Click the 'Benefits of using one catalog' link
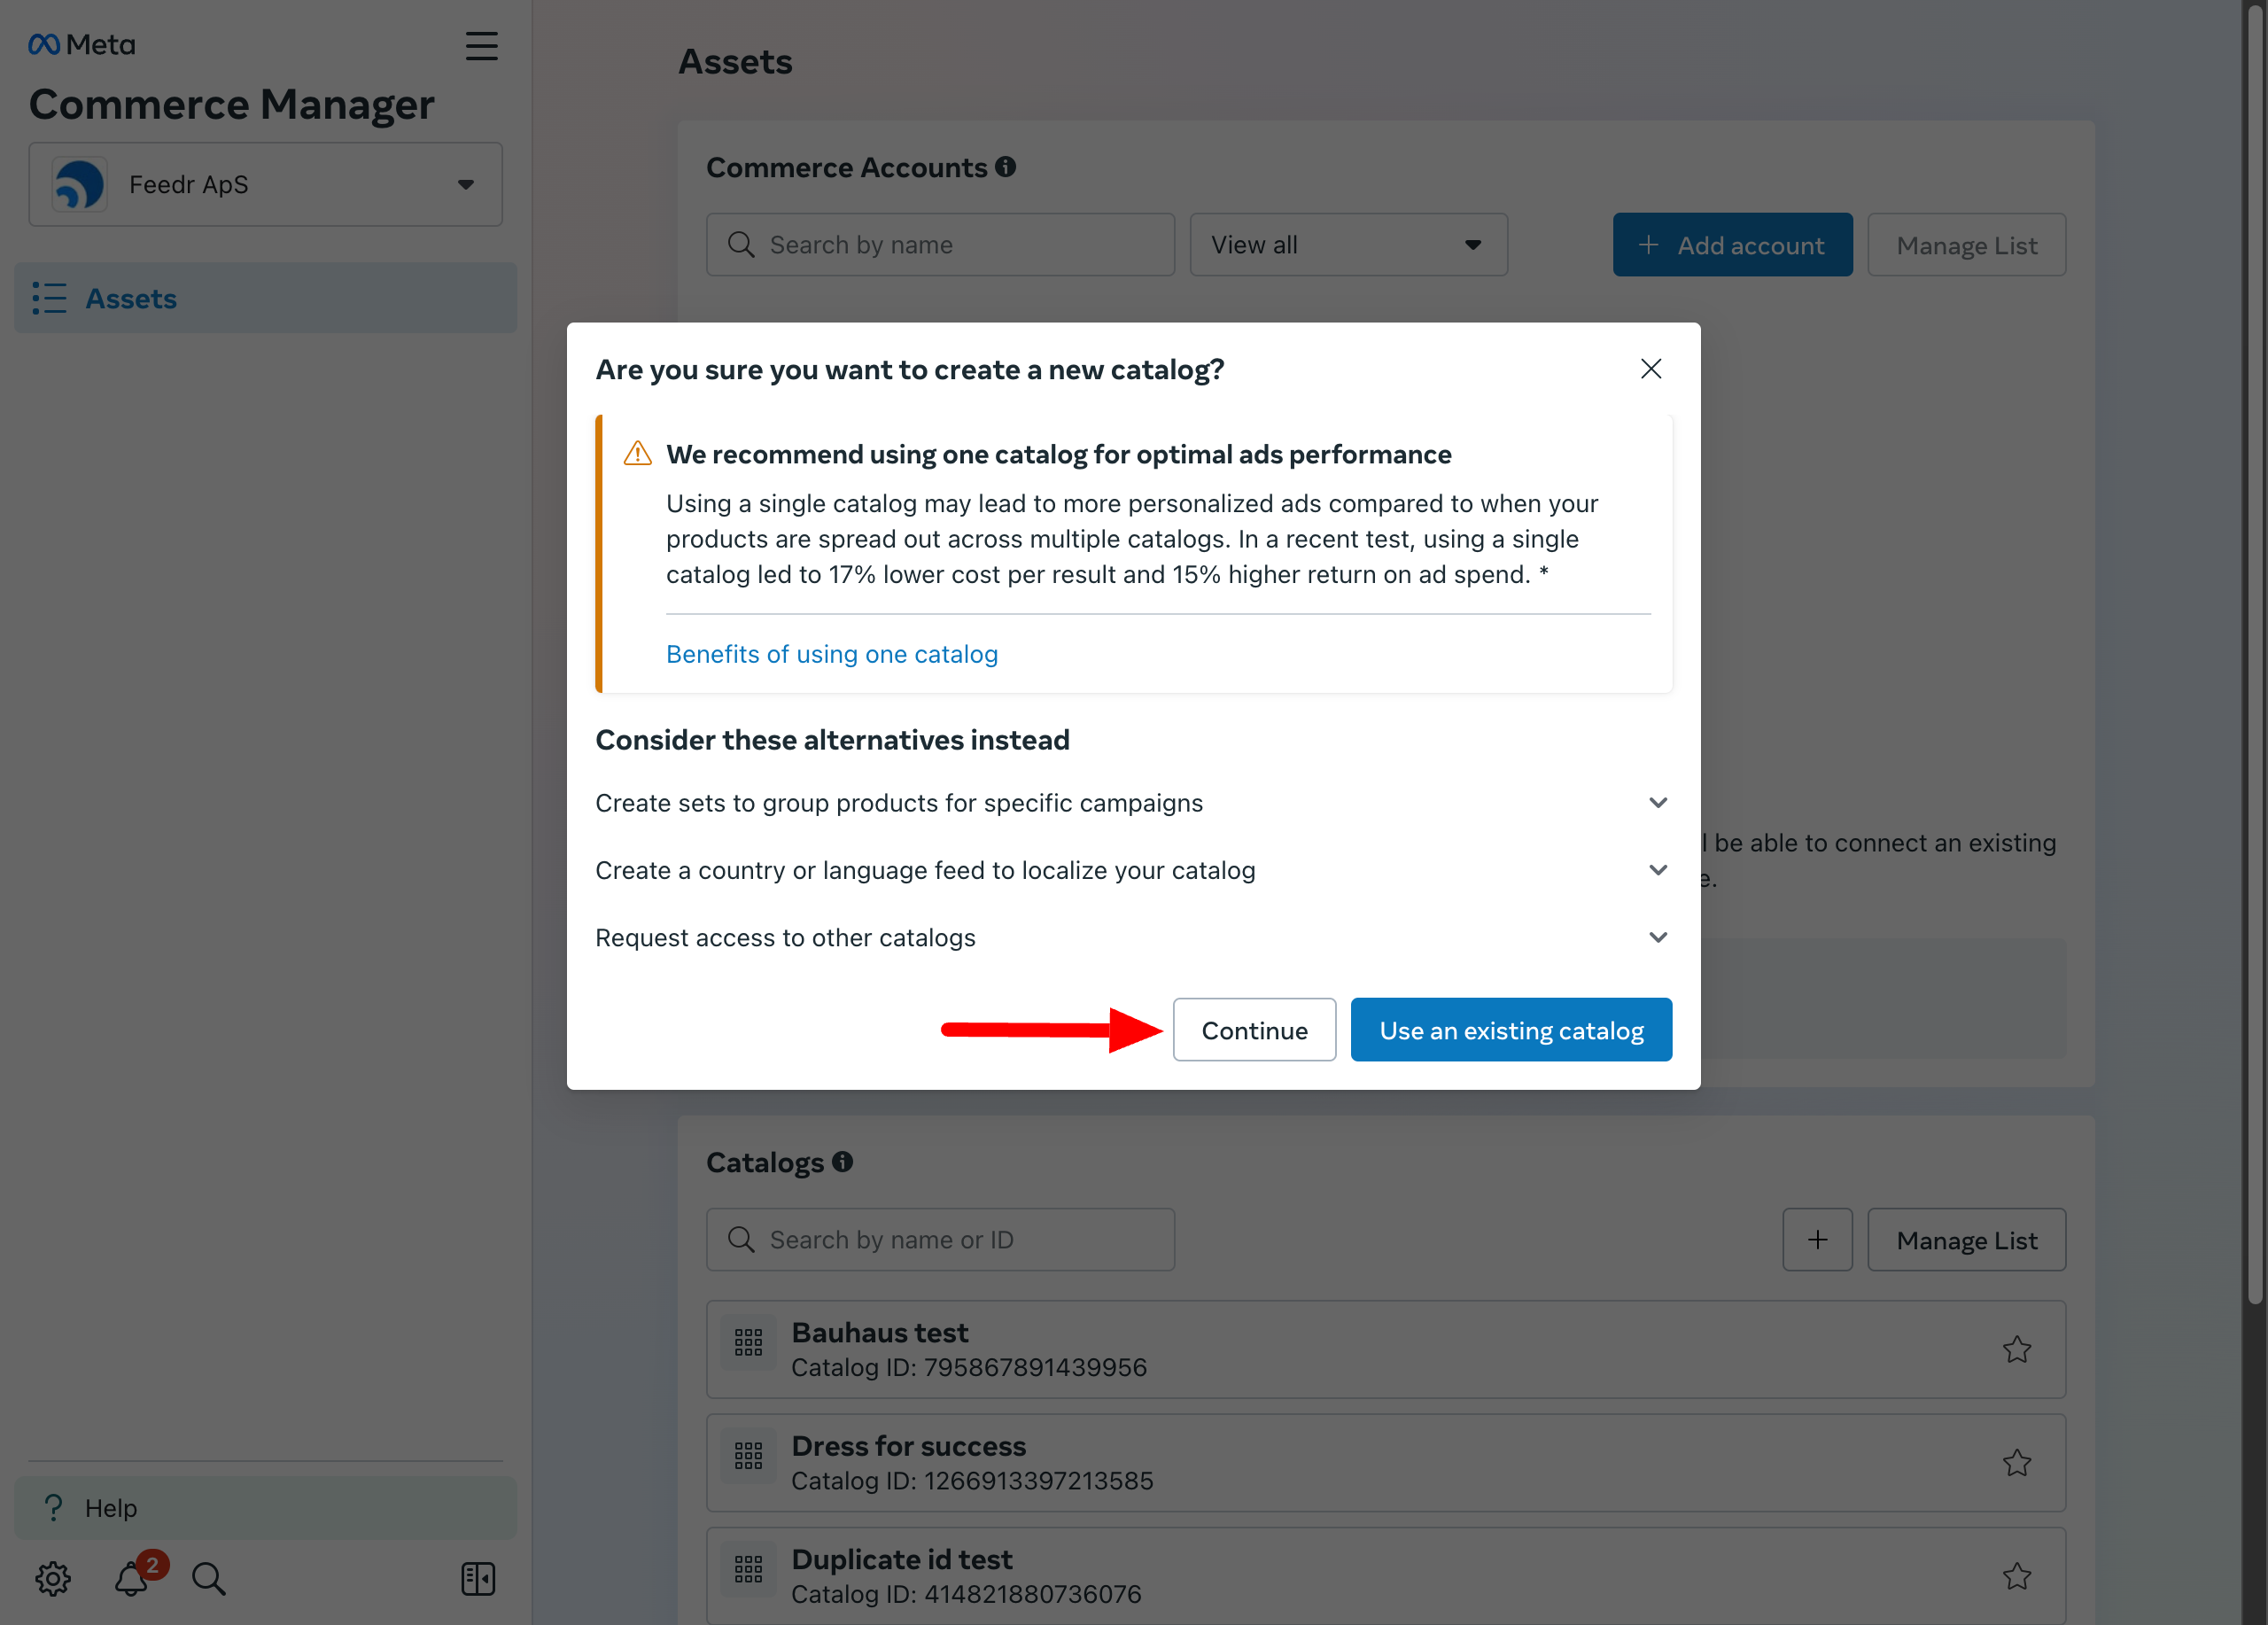 pos(832,652)
